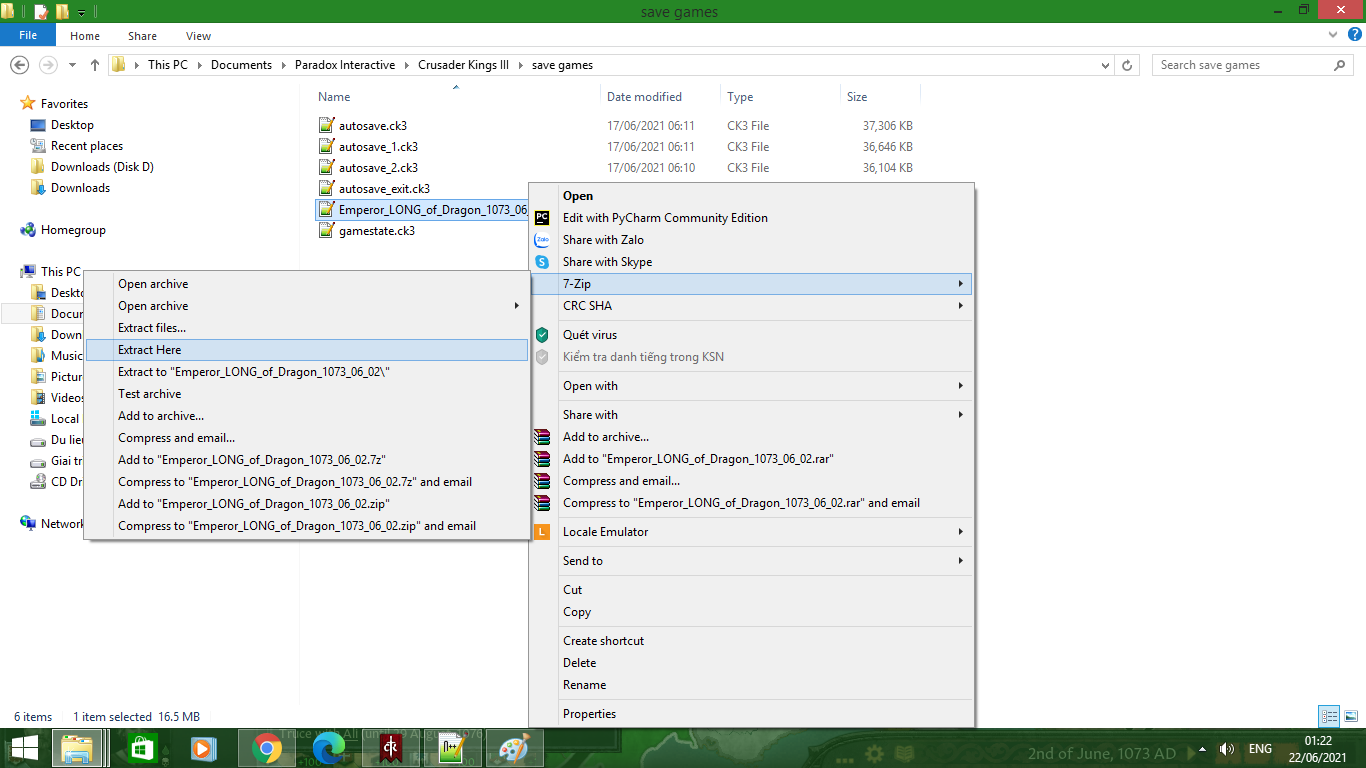The image size is (1366, 768).
Task: Click Extract to "Emperor_LONG_of_Dragon_1073_06_02\"
Action: click(307, 372)
